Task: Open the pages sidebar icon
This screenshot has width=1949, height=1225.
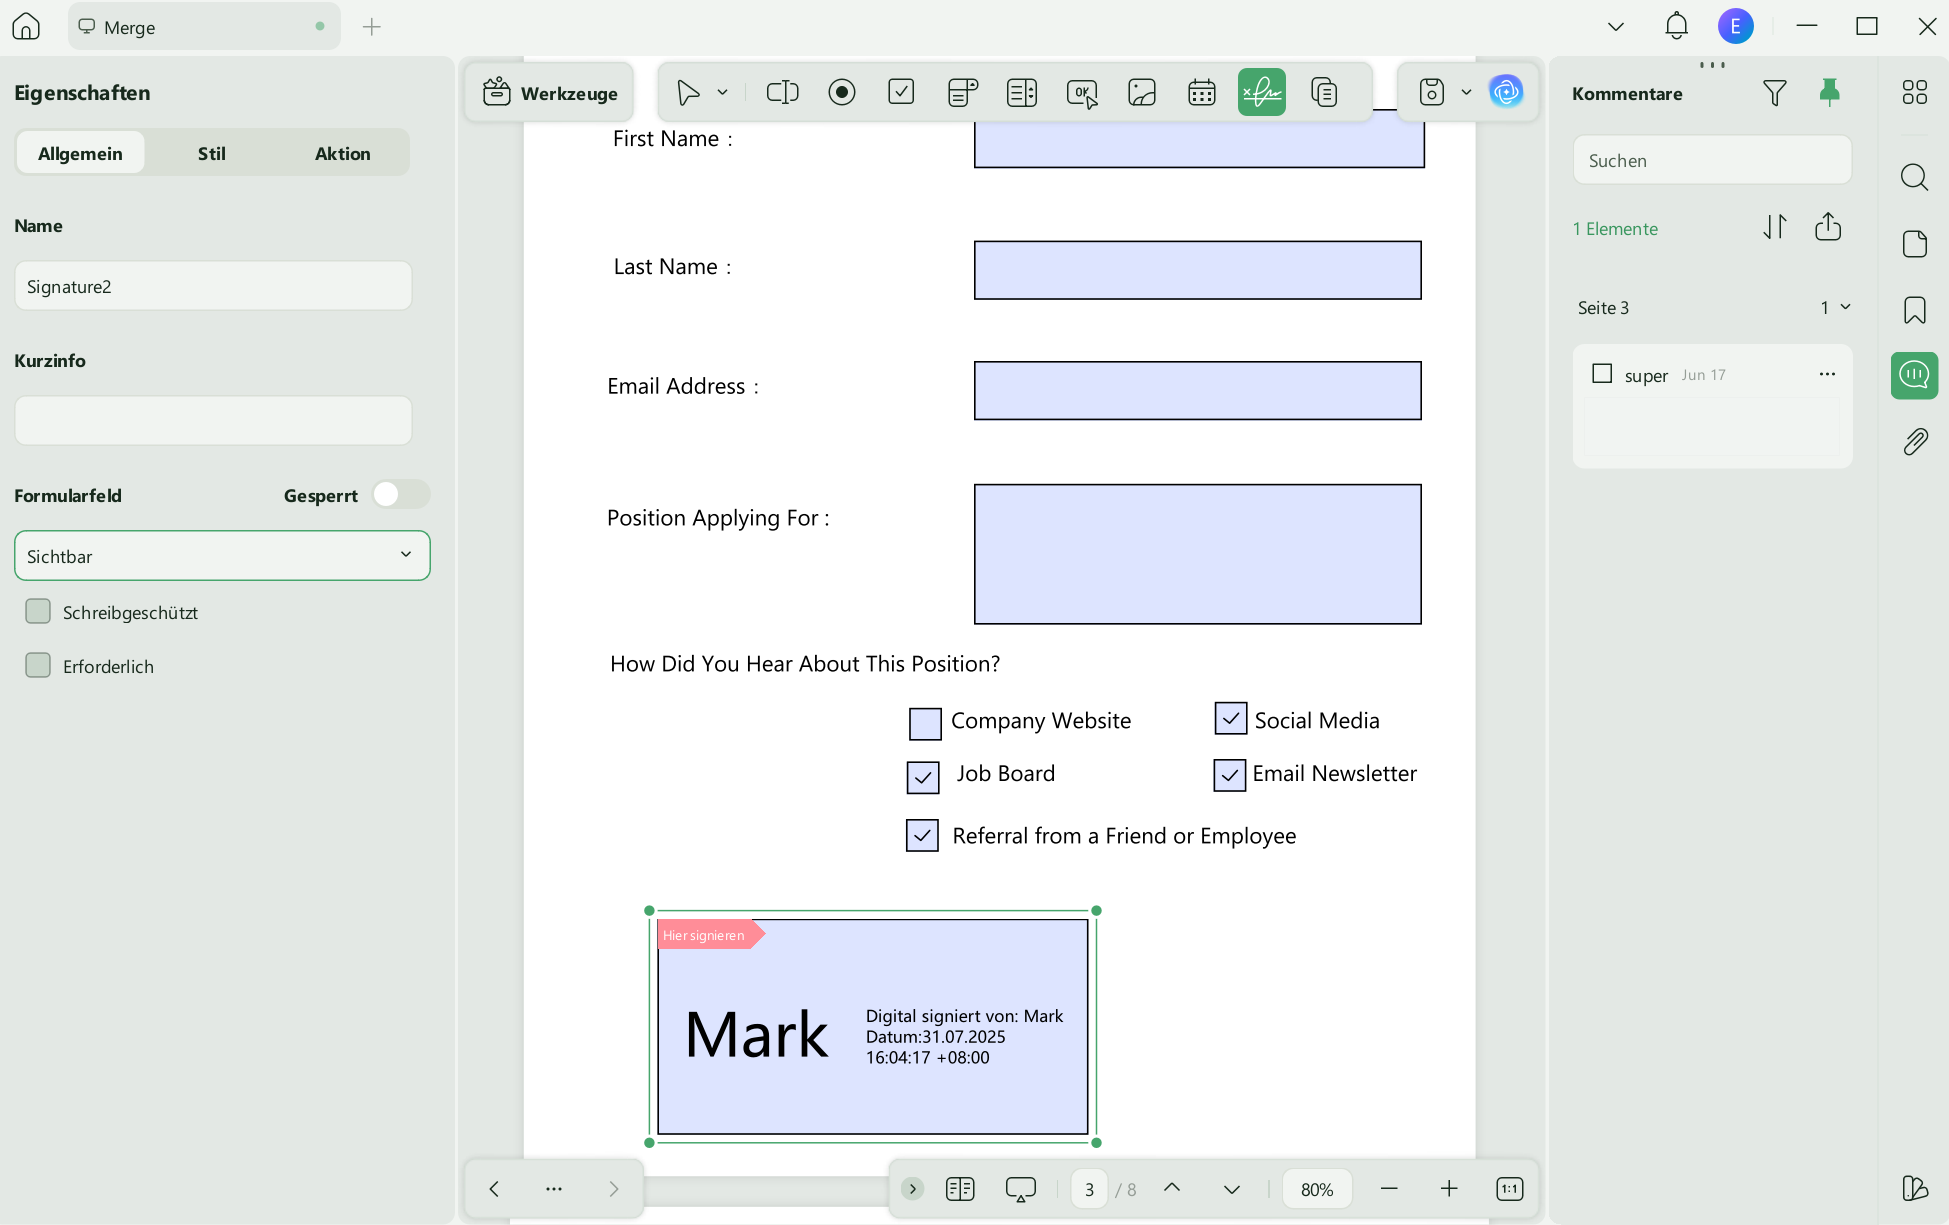Action: (1914, 243)
